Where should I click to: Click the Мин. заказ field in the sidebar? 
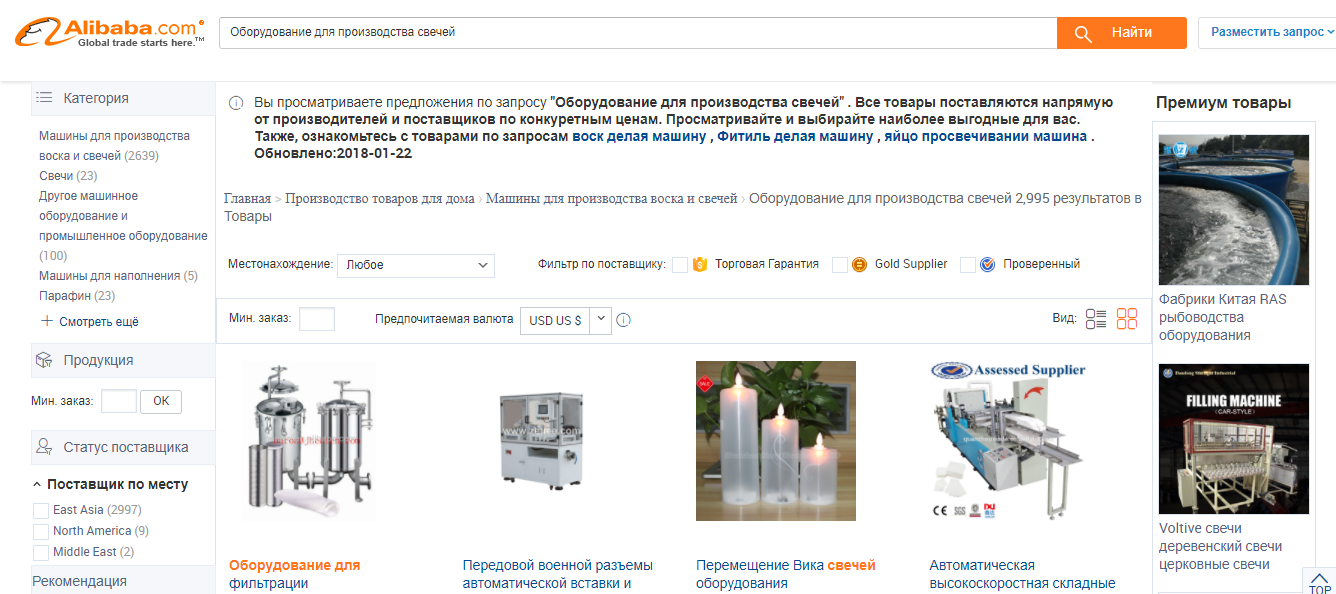pyautogui.click(x=119, y=401)
